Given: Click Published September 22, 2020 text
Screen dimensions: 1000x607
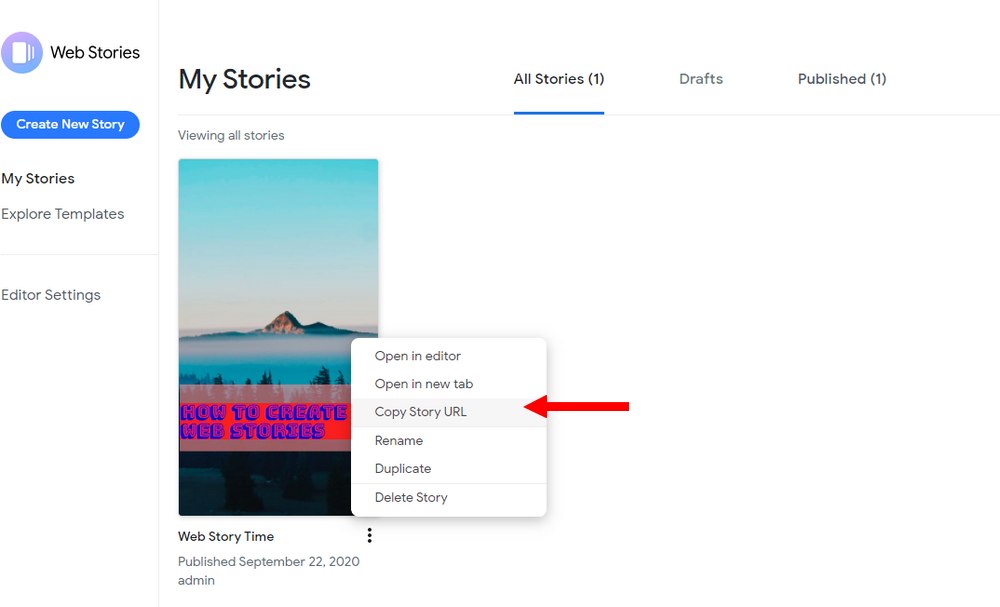Looking at the screenshot, I should 268,562.
